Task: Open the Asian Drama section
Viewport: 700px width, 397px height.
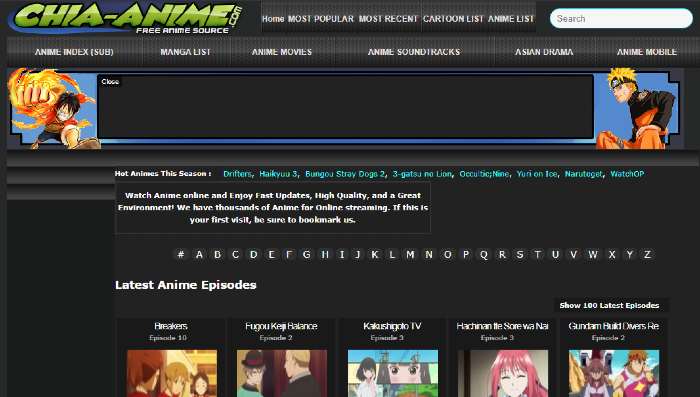Action: [544, 52]
